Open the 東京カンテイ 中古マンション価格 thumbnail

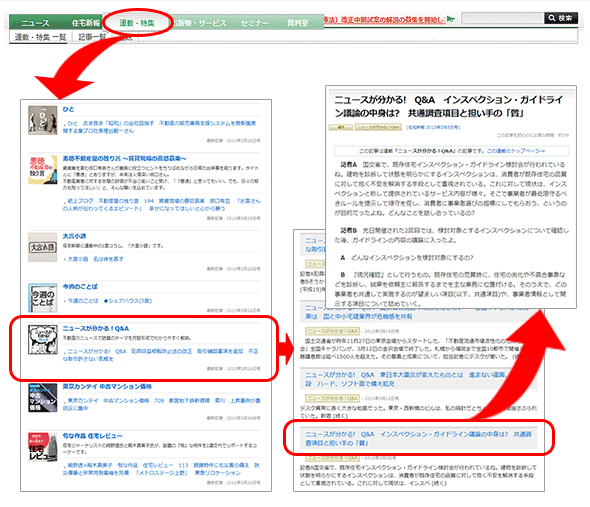click(x=43, y=398)
